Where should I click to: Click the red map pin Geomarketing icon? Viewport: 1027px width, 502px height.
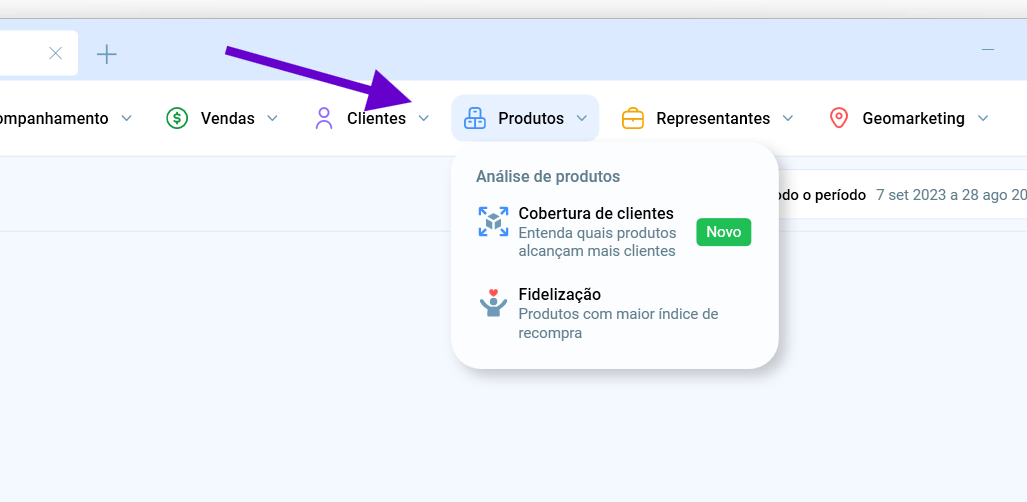pos(838,118)
